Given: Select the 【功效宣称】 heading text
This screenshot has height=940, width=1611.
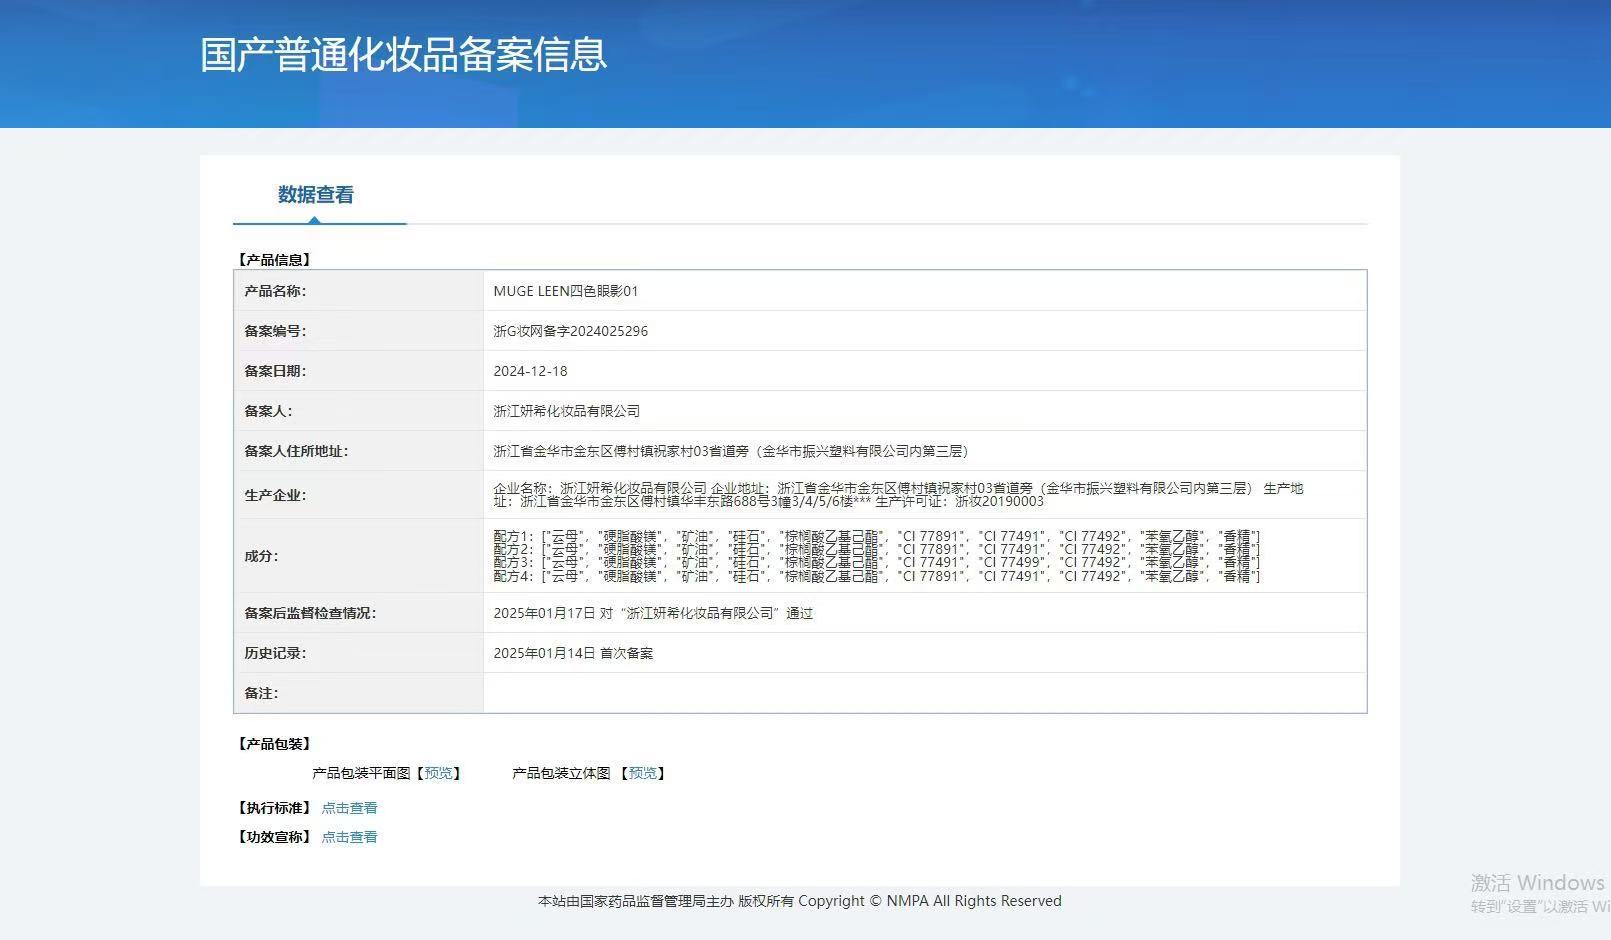Looking at the screenshot, I should tap(274, 837).
